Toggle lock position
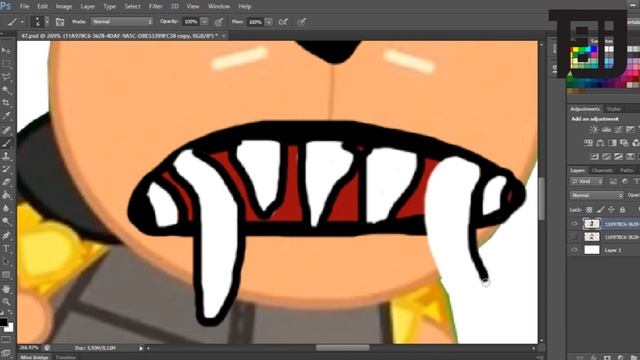Viewport: 640px width, 360px height. (x=611, y=210)
